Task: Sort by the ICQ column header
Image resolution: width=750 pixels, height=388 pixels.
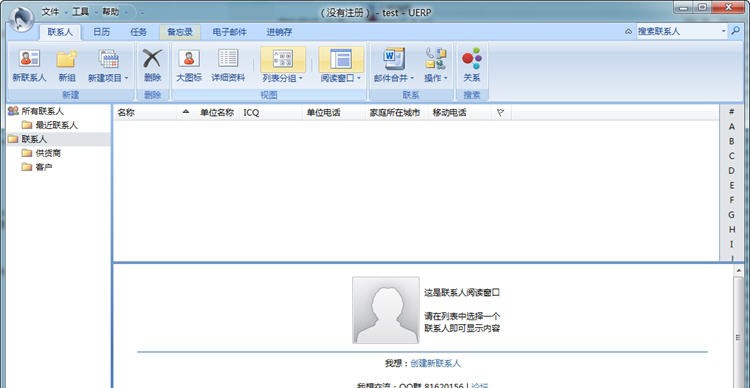Action: click(270, 113)
